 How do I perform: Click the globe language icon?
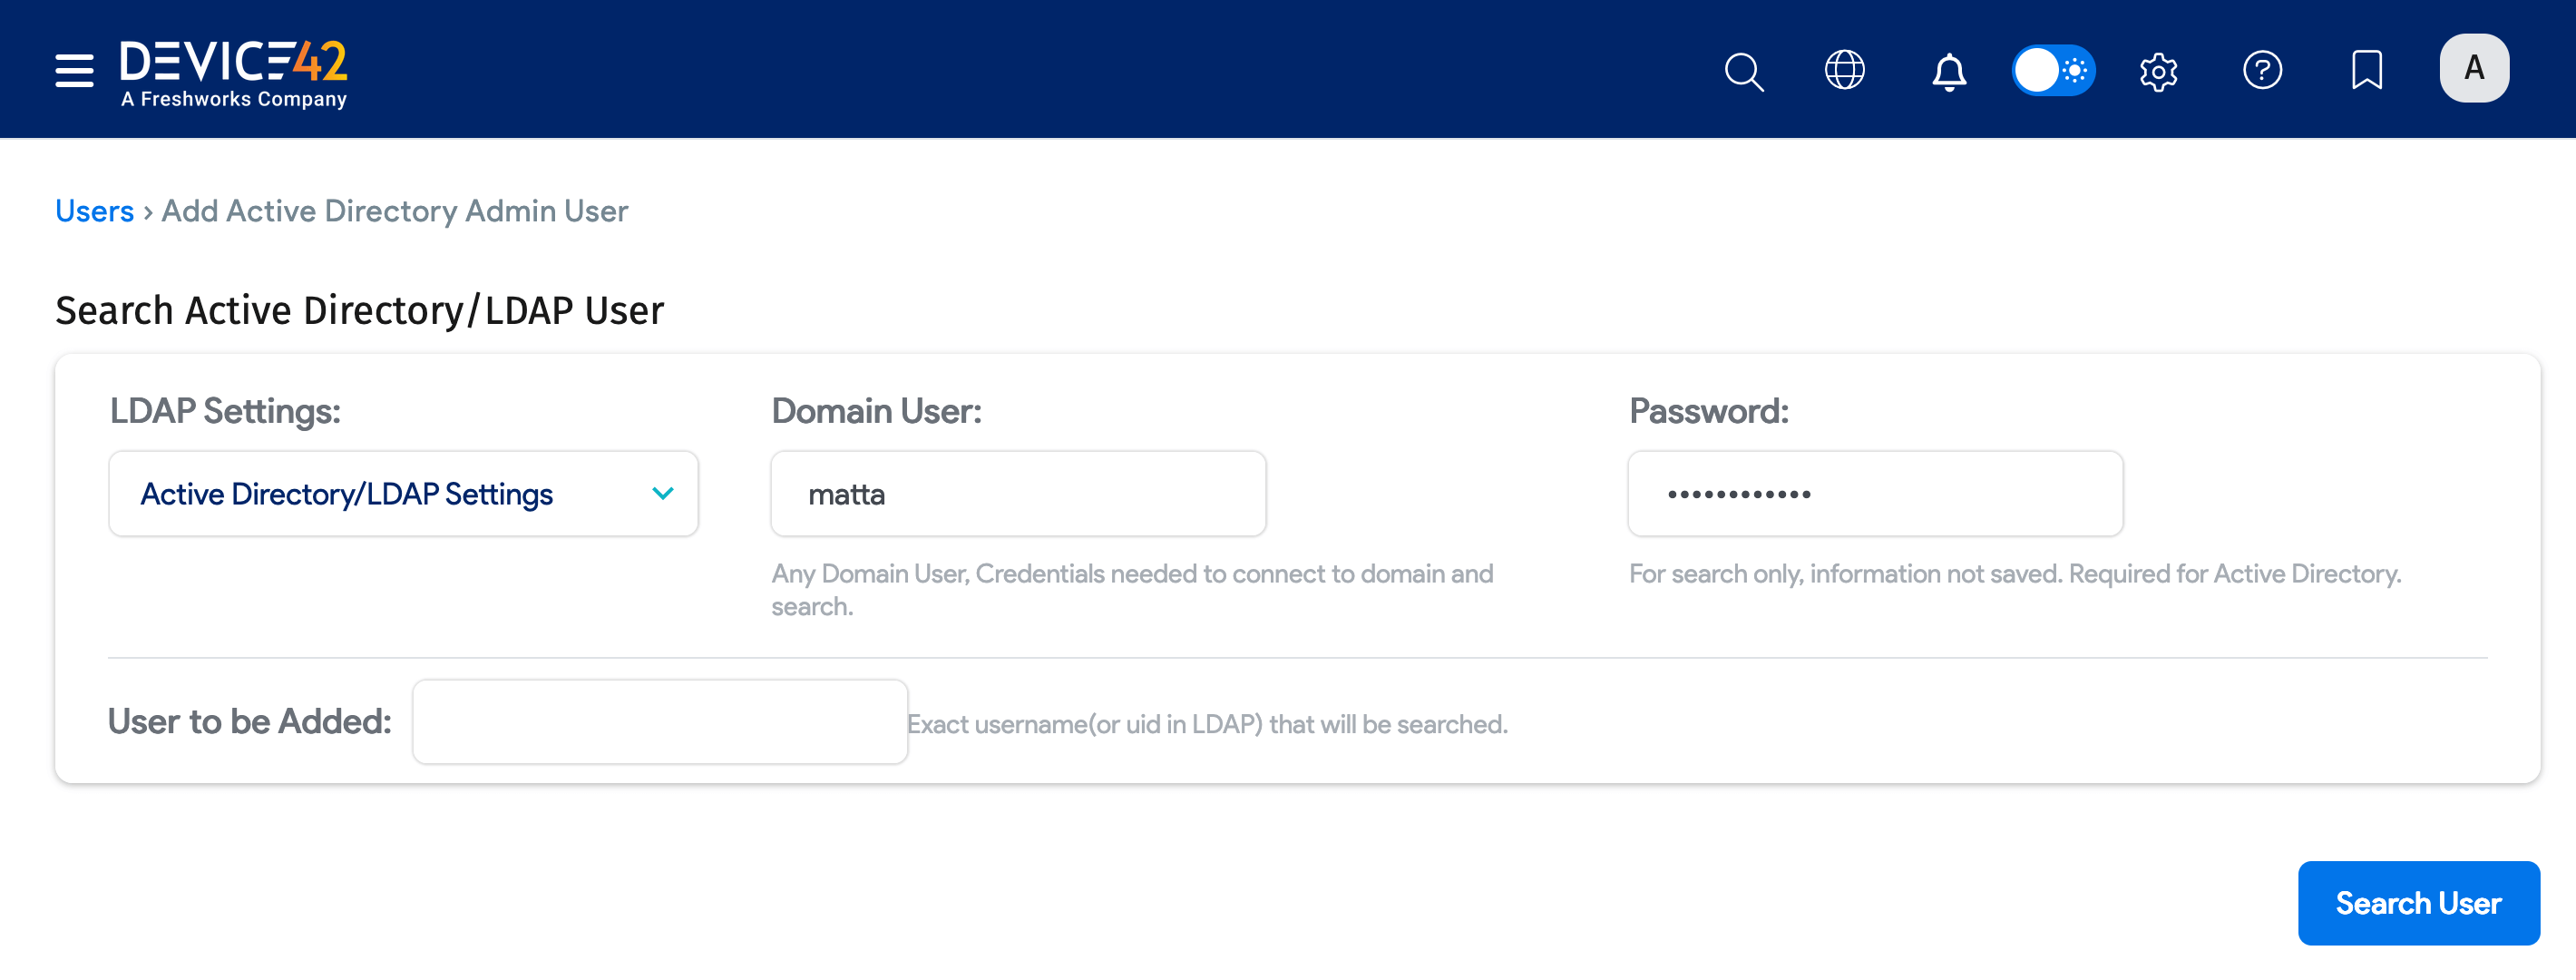(x=1846, y=70)
